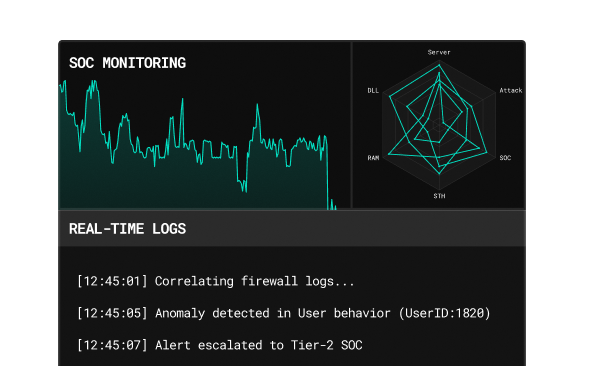Select the 'Alert escalated to Tier-2 SOC' log entry
The height and width of the screenshot is (366, 595).
(220, 345)
